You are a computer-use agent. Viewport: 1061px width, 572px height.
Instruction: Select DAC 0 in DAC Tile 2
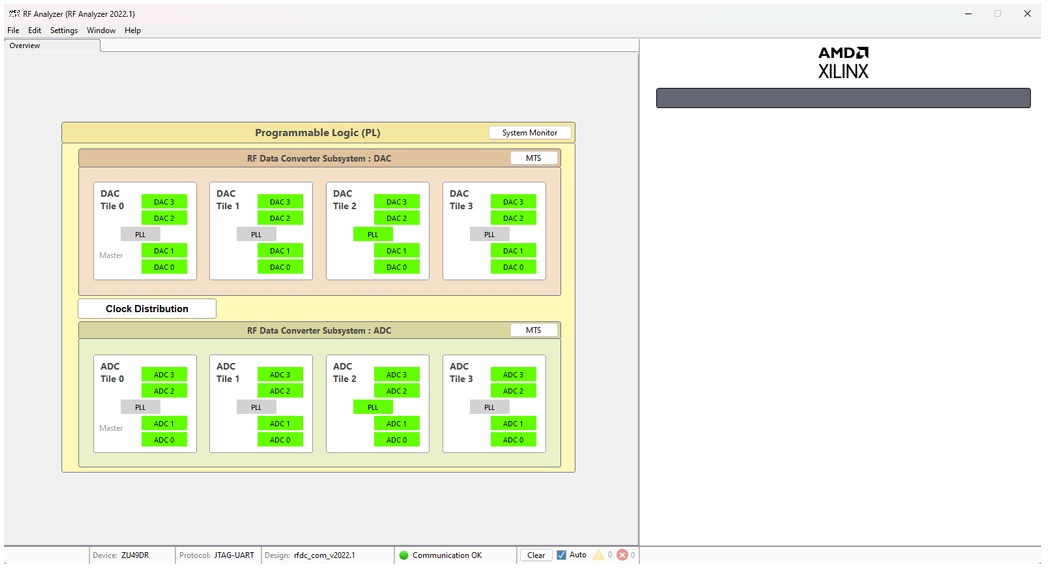pyautogui.click(x=397, y=267)
